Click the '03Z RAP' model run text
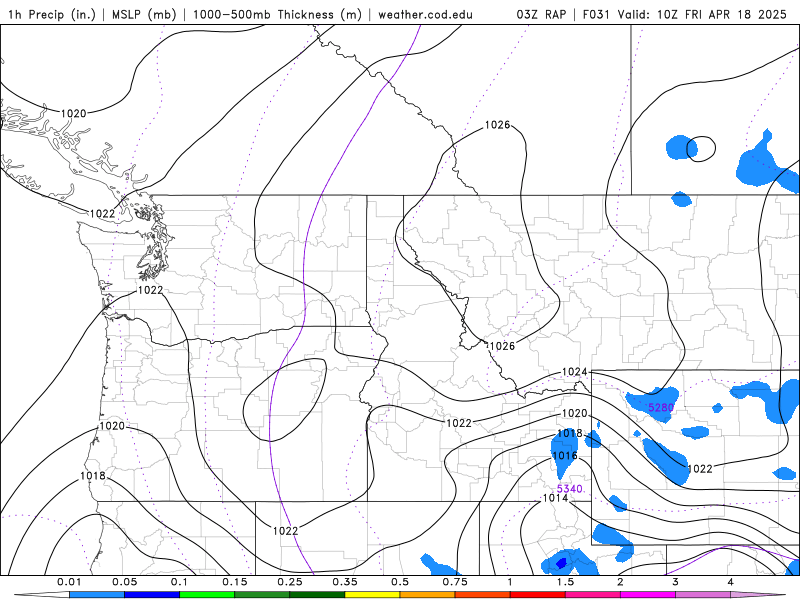 pos(541,14)
